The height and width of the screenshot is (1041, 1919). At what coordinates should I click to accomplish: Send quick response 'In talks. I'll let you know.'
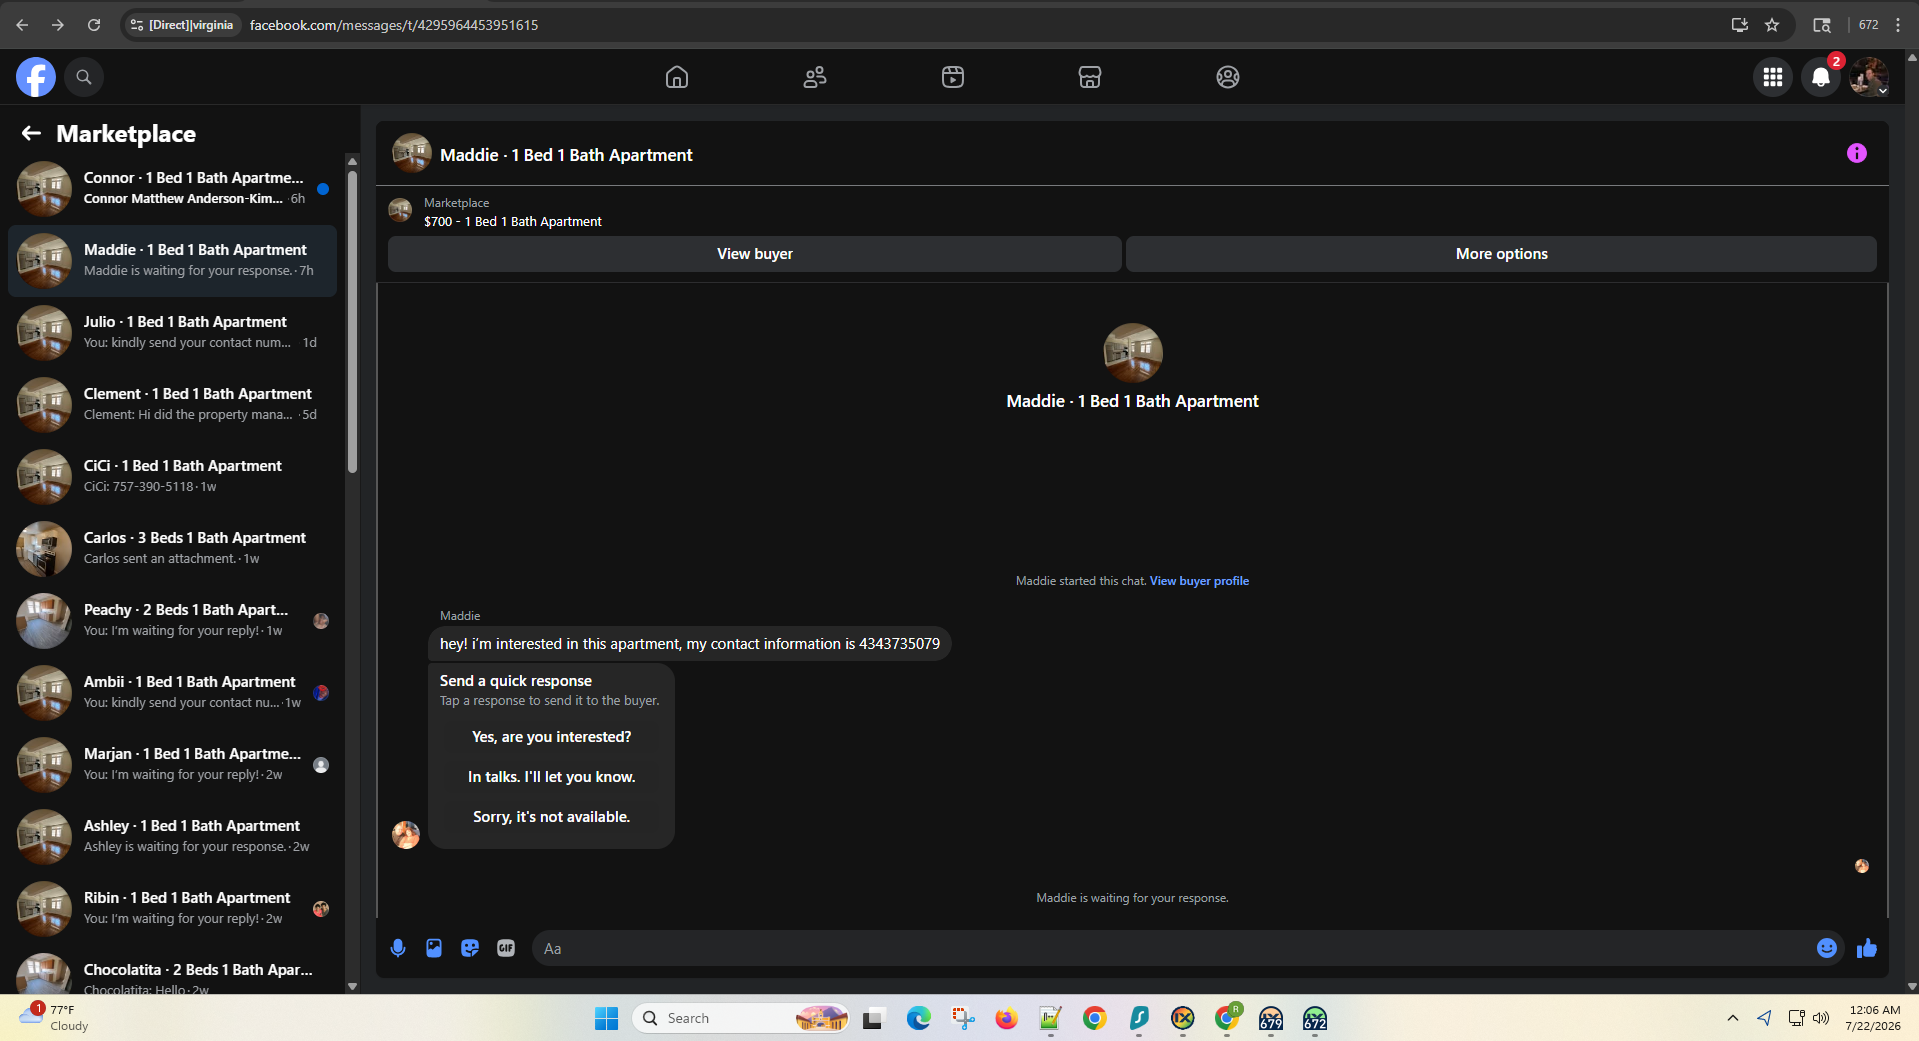tap(552, 777)
